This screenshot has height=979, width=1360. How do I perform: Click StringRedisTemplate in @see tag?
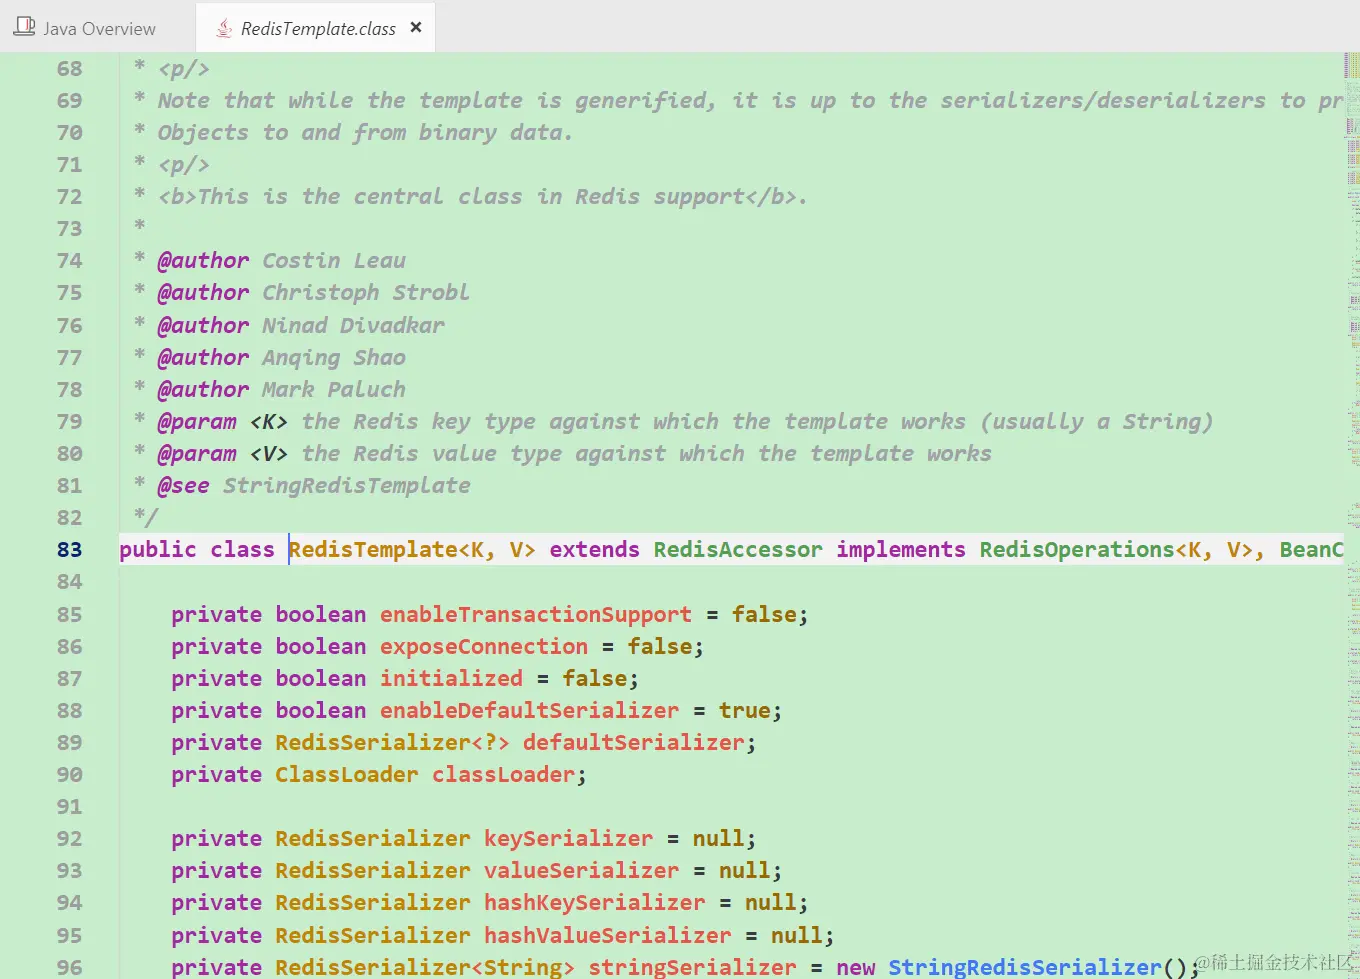[346, 485]
